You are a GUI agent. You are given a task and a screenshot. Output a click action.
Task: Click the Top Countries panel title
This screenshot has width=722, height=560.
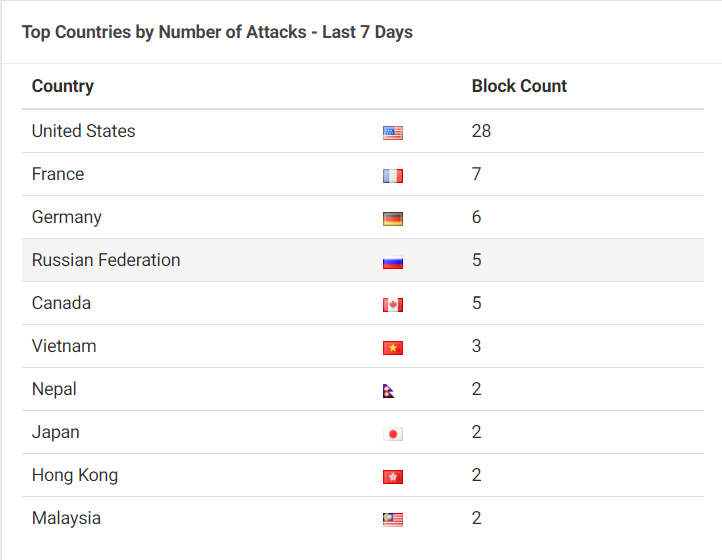[217, 32]
